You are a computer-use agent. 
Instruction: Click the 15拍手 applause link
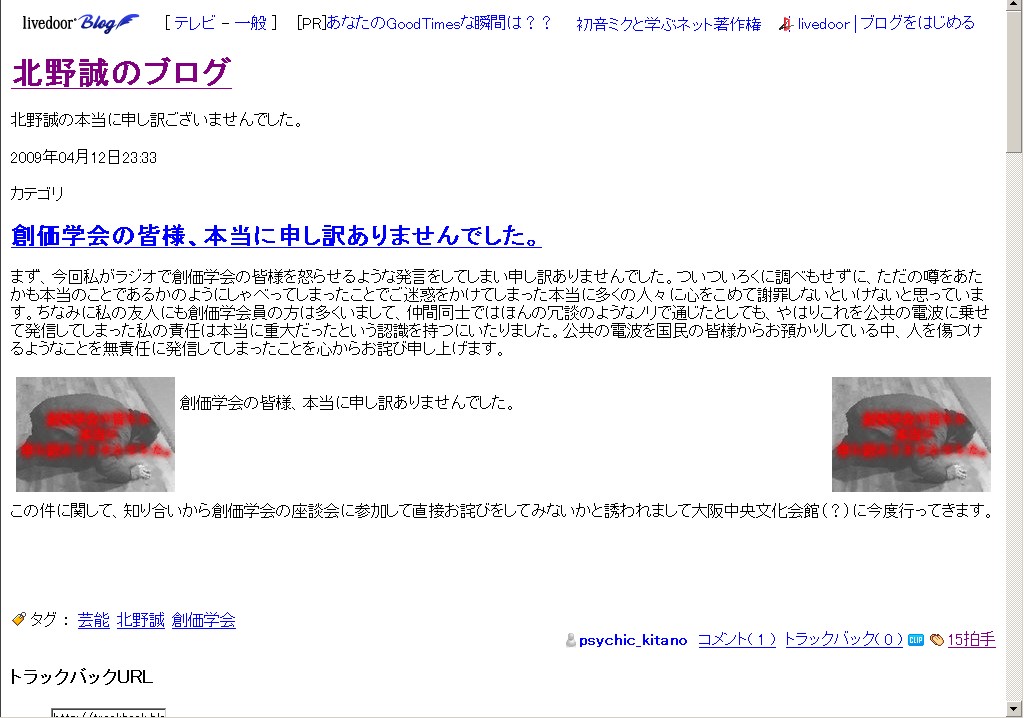pos(972,640)
